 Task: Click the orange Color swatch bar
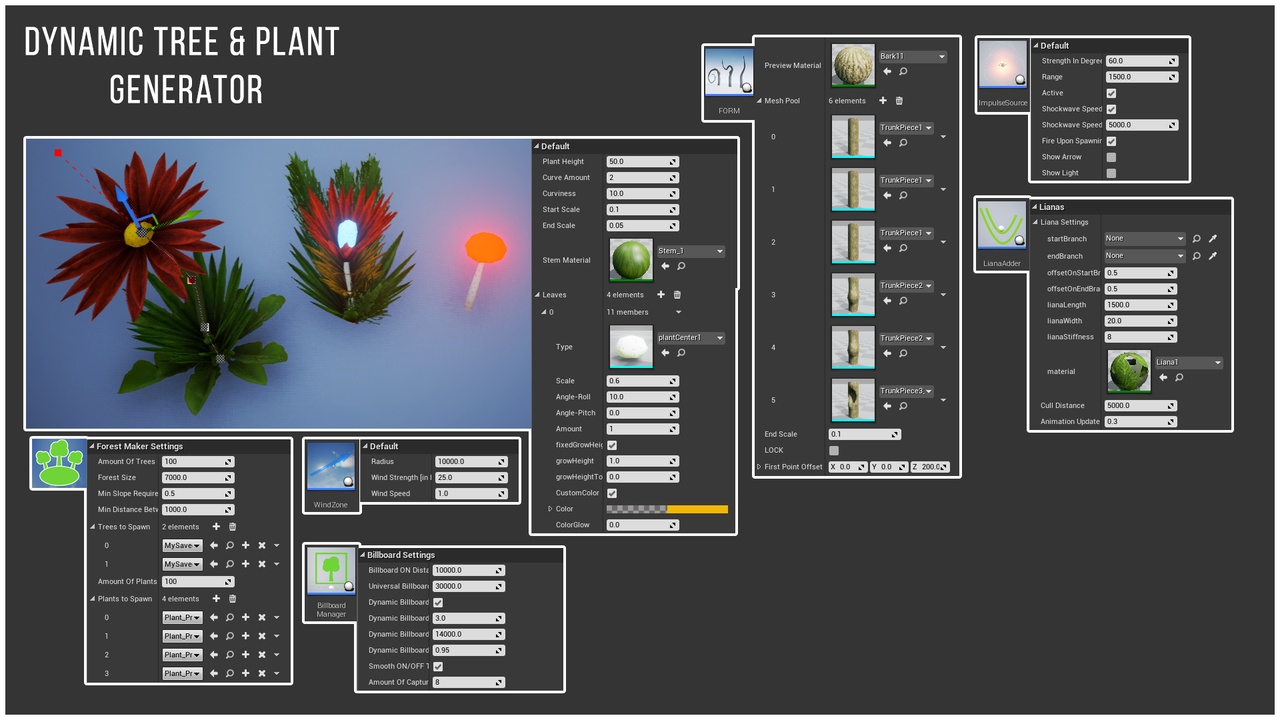click(697, 509)
